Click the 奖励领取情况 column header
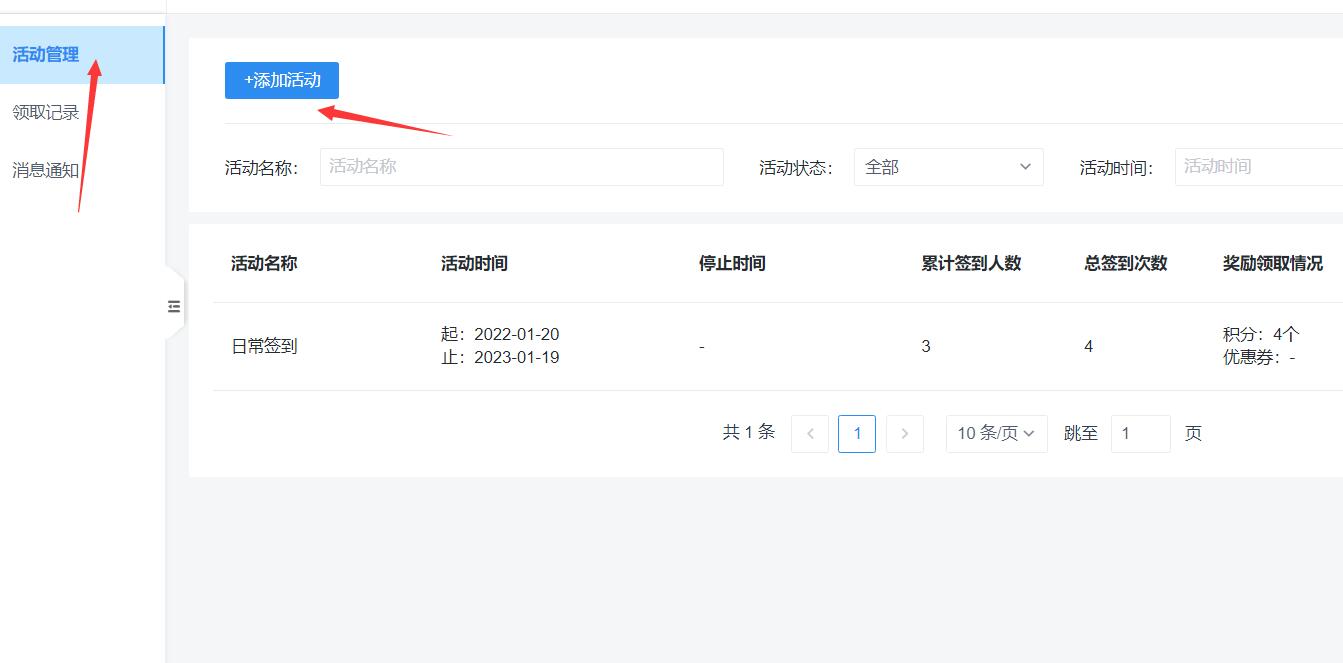Image resolution: width=1343 pixels, height=663 pixels. coord(1272,264)
